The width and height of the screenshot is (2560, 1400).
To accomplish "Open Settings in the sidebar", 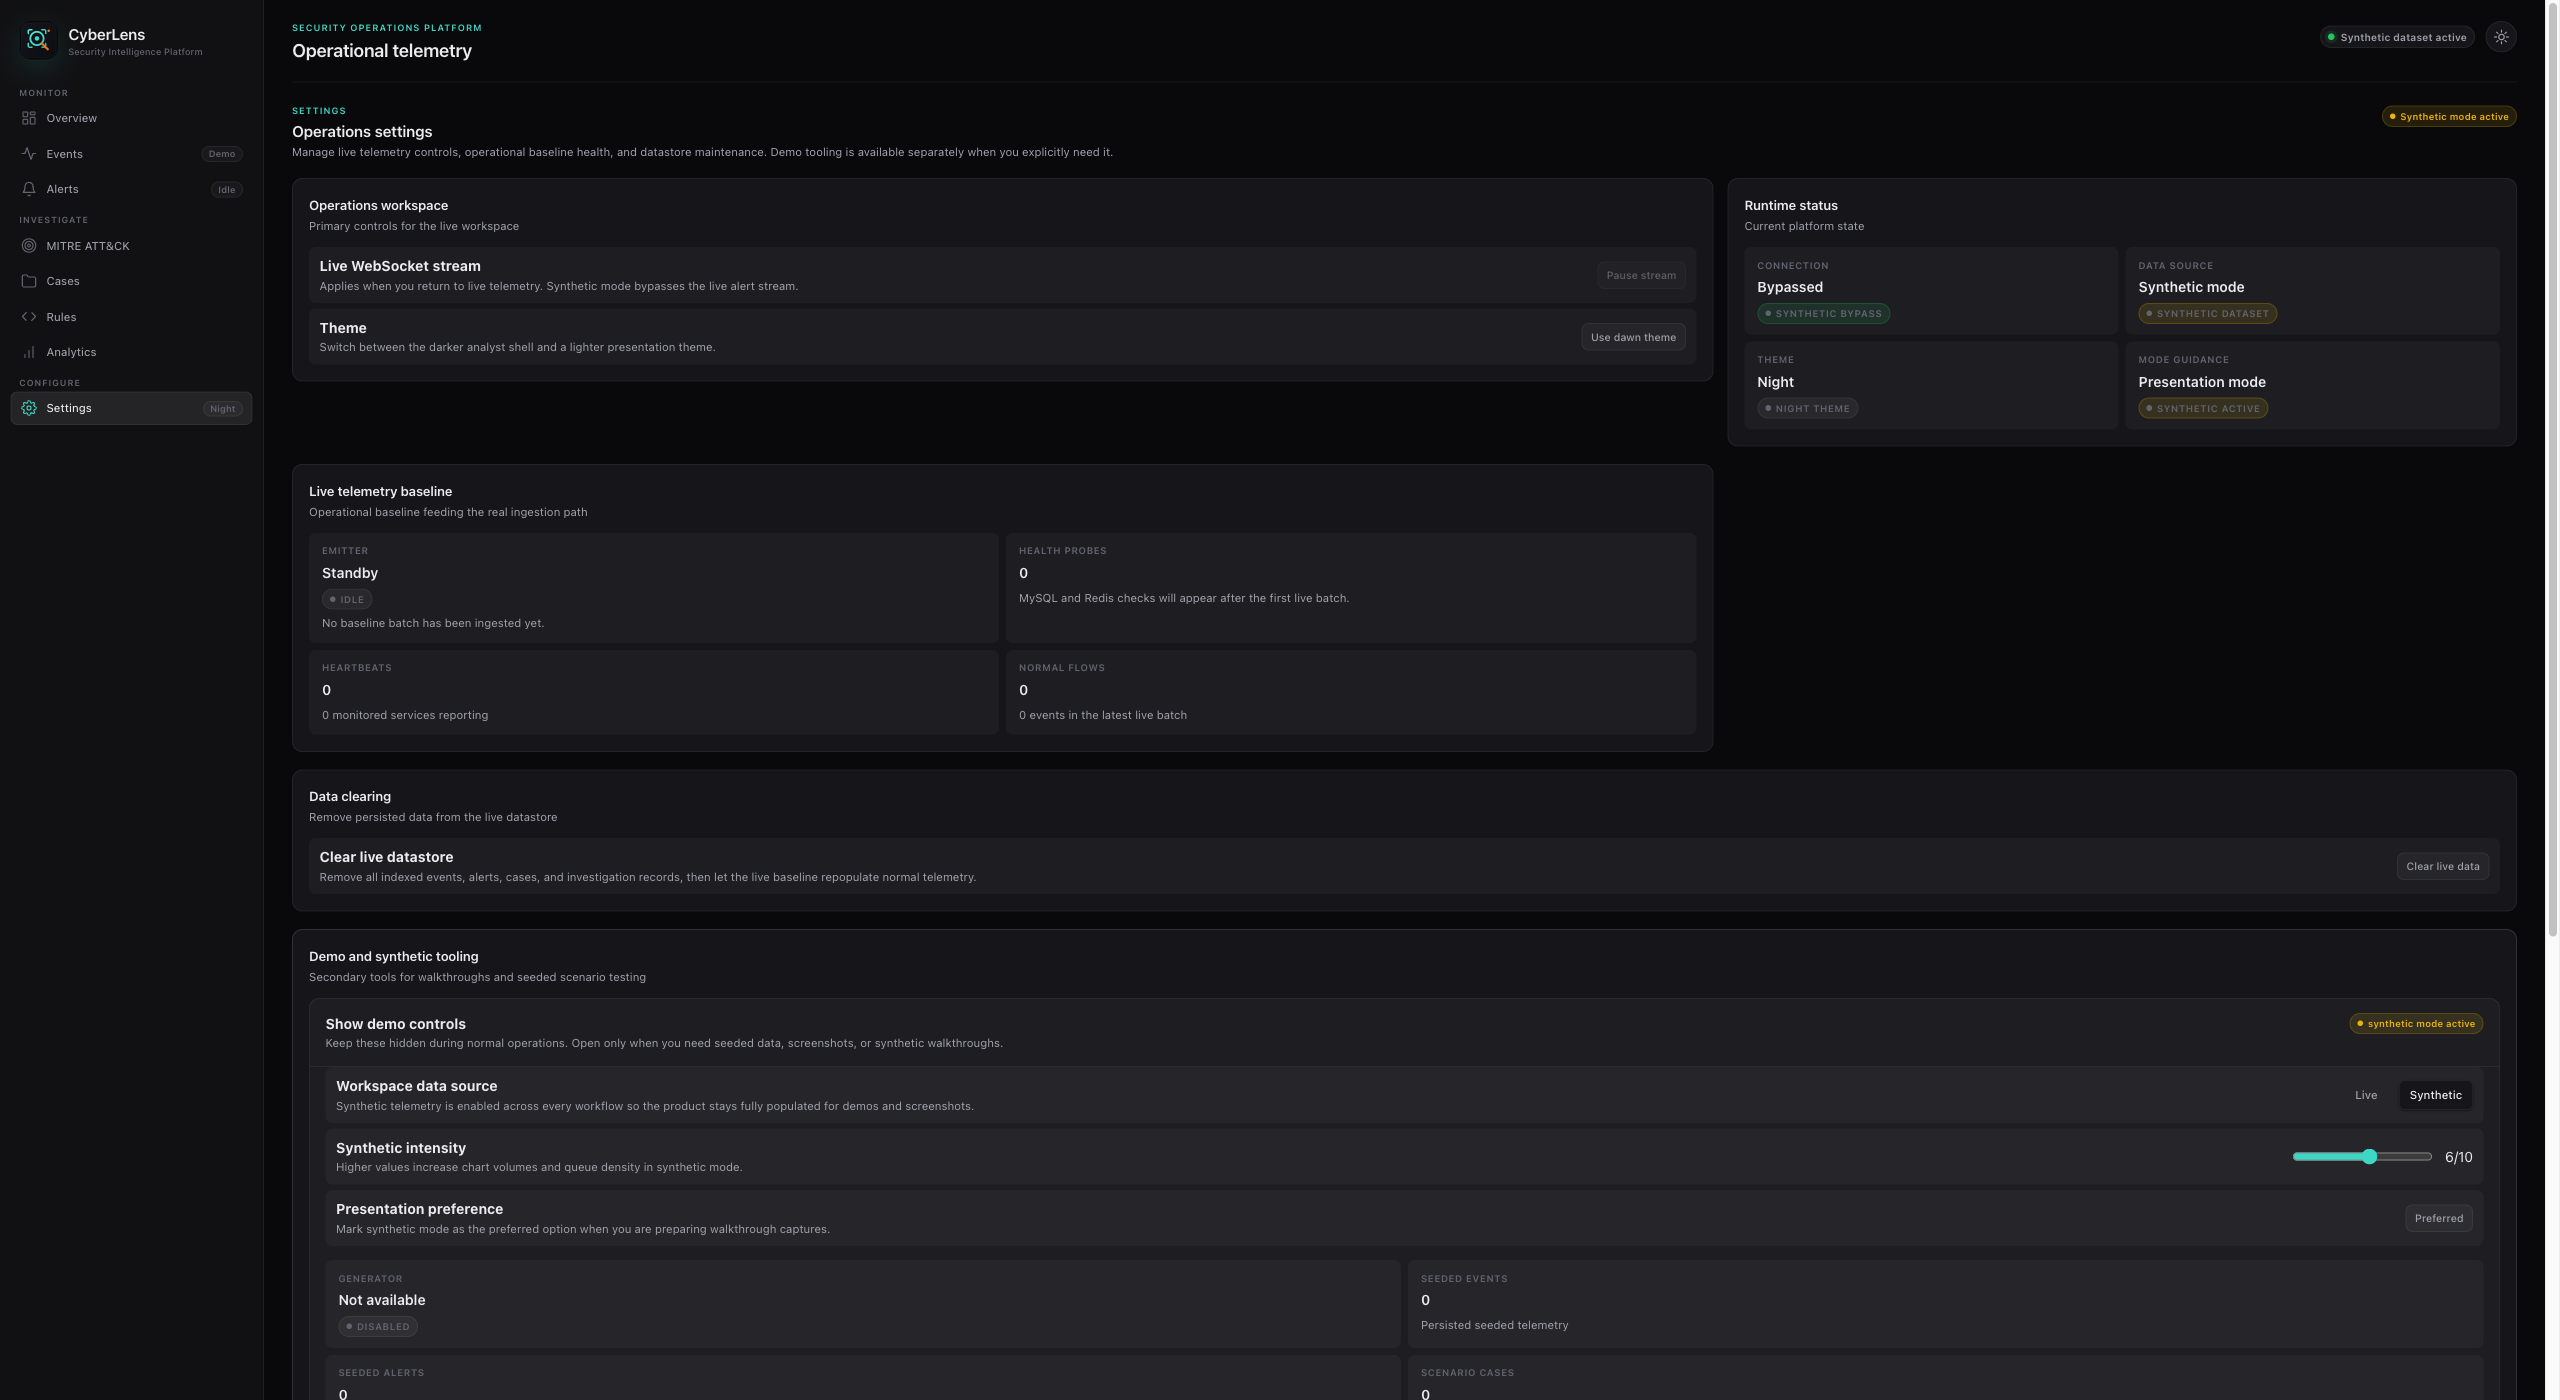I will point(69,408).
